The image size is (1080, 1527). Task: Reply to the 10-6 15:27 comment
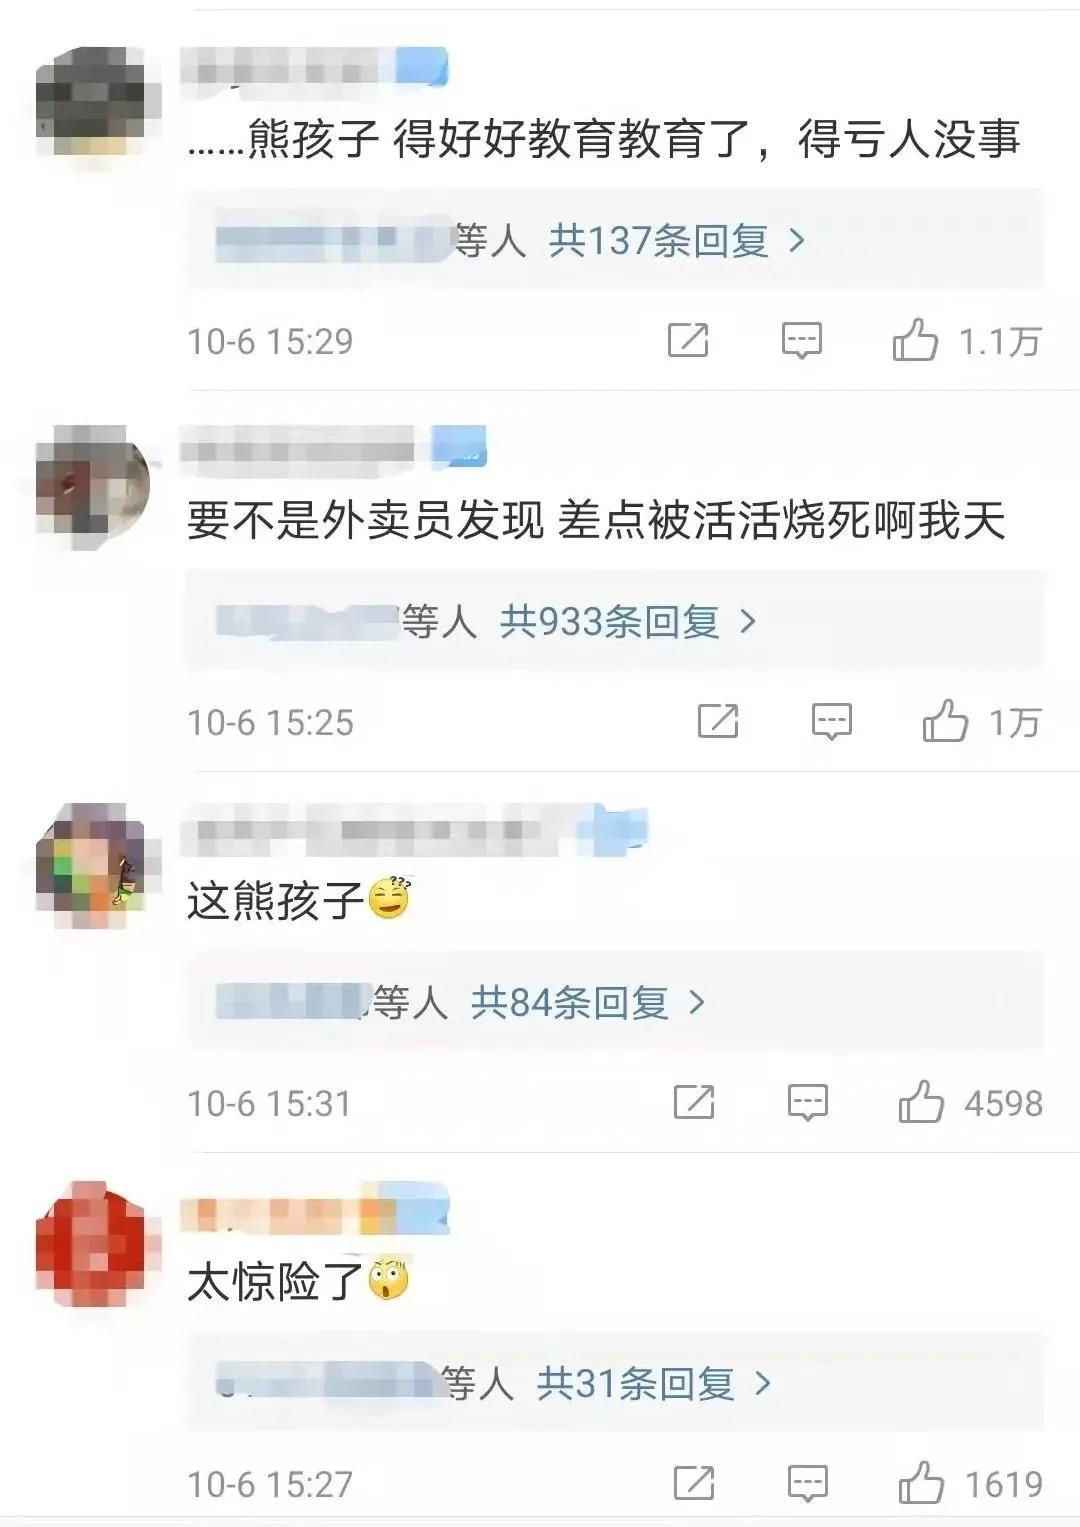(x=807, y=1484)
